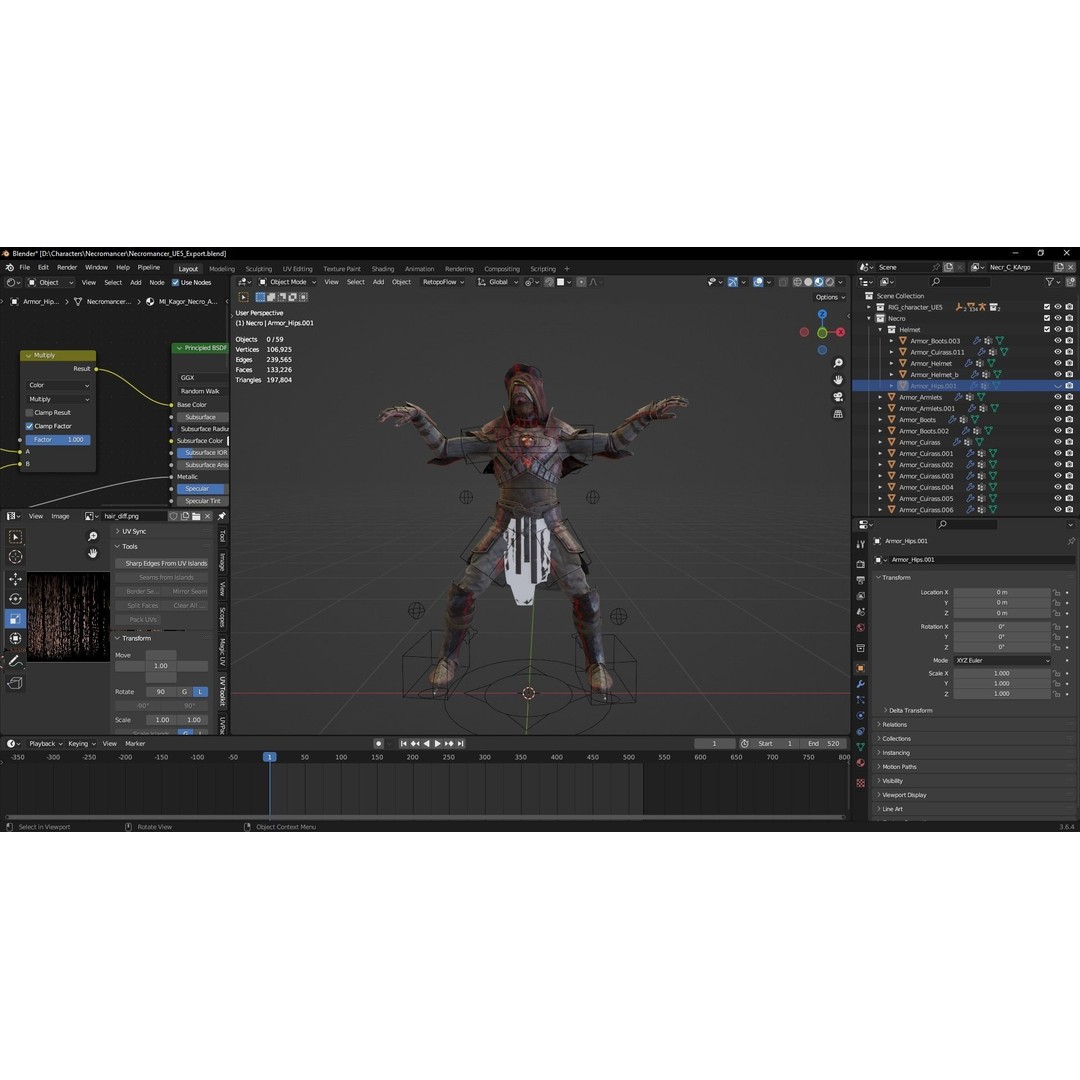This screenshot has height=1080, width=1080.
Task: Open the Keying popover in timeline
Action: pos(81,743)
